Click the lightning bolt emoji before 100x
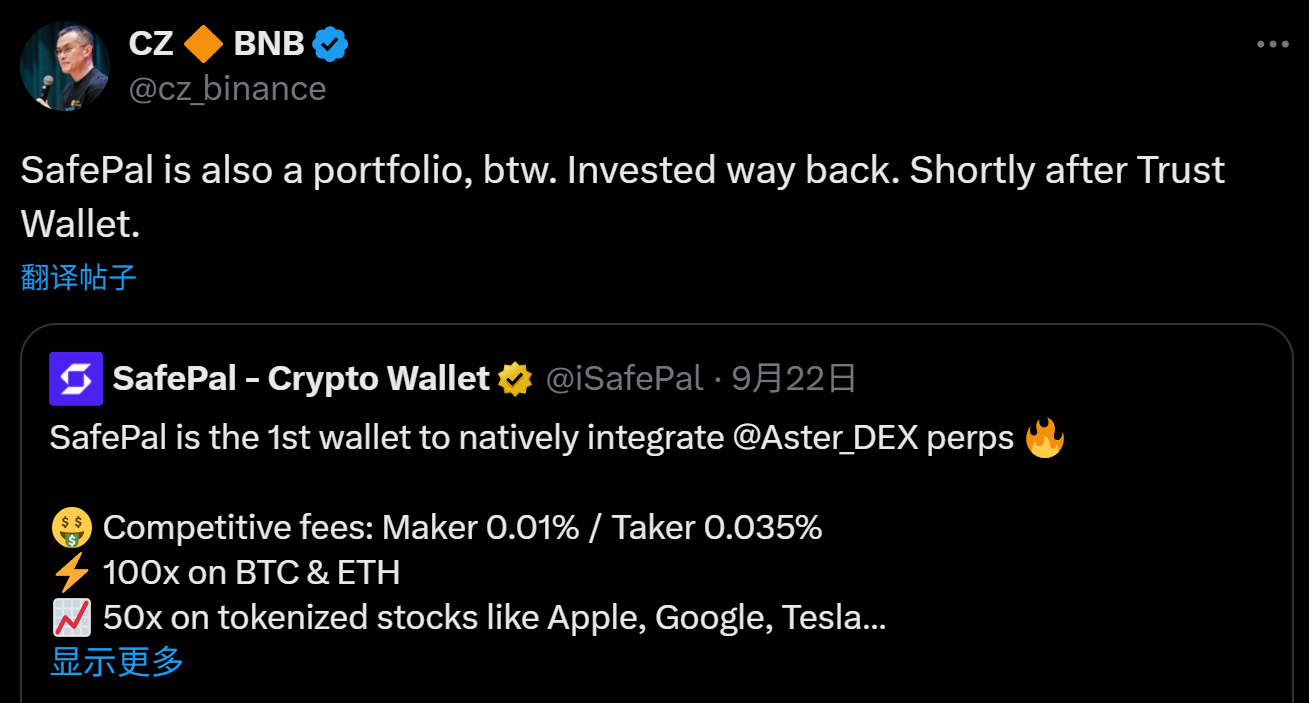This screenshot has width=1309, height=703. [x=71, y=573]
